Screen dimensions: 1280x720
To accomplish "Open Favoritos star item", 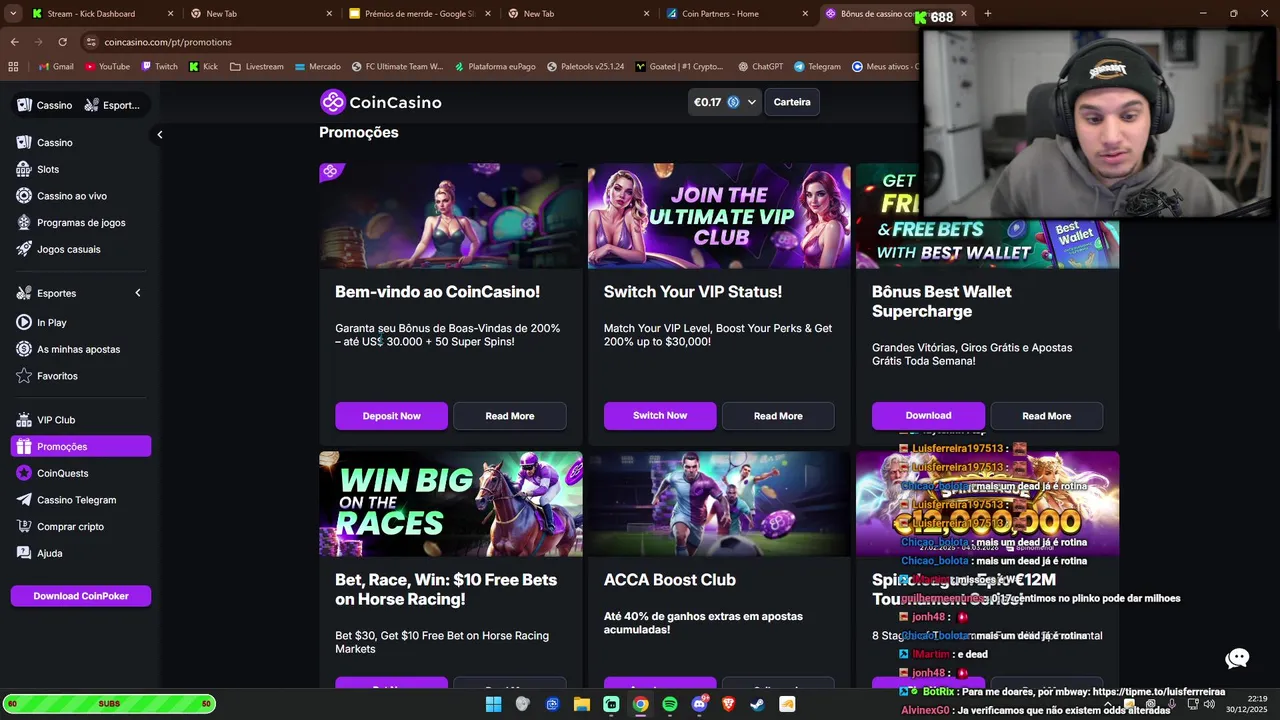I will coord(57,376).
